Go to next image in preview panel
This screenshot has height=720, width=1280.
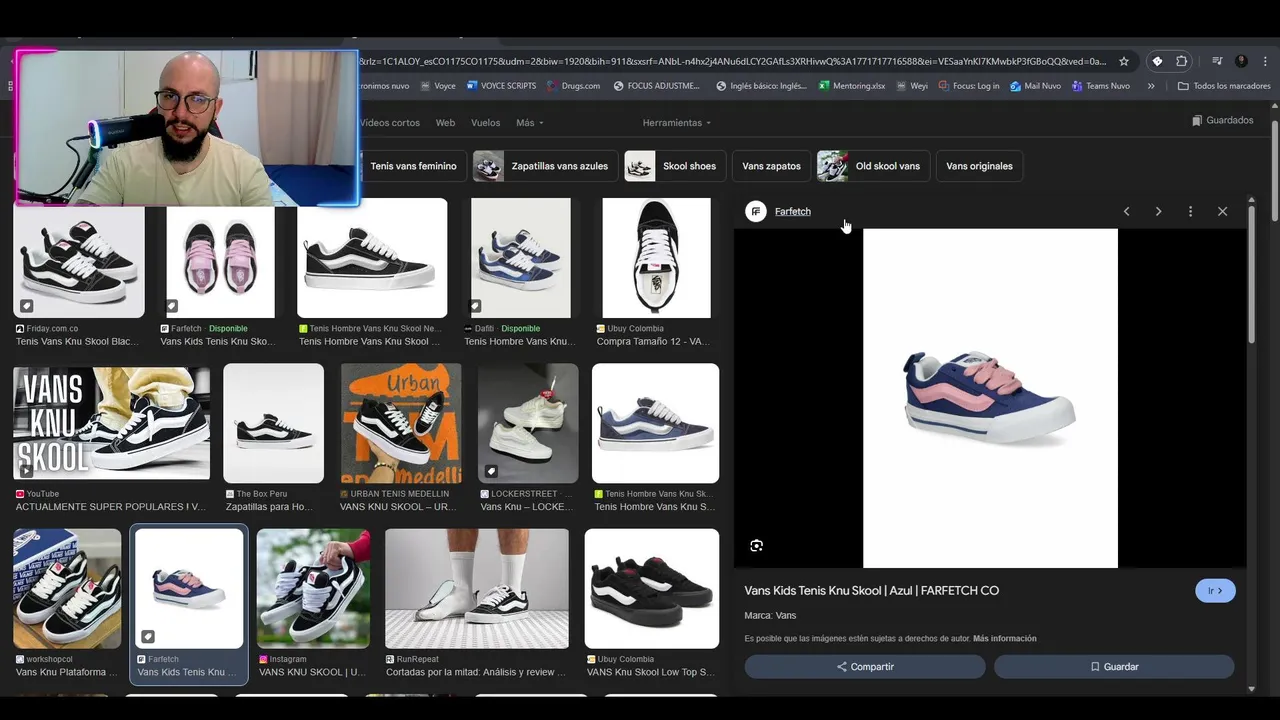pyautogui.click(x=1158, y=212)
